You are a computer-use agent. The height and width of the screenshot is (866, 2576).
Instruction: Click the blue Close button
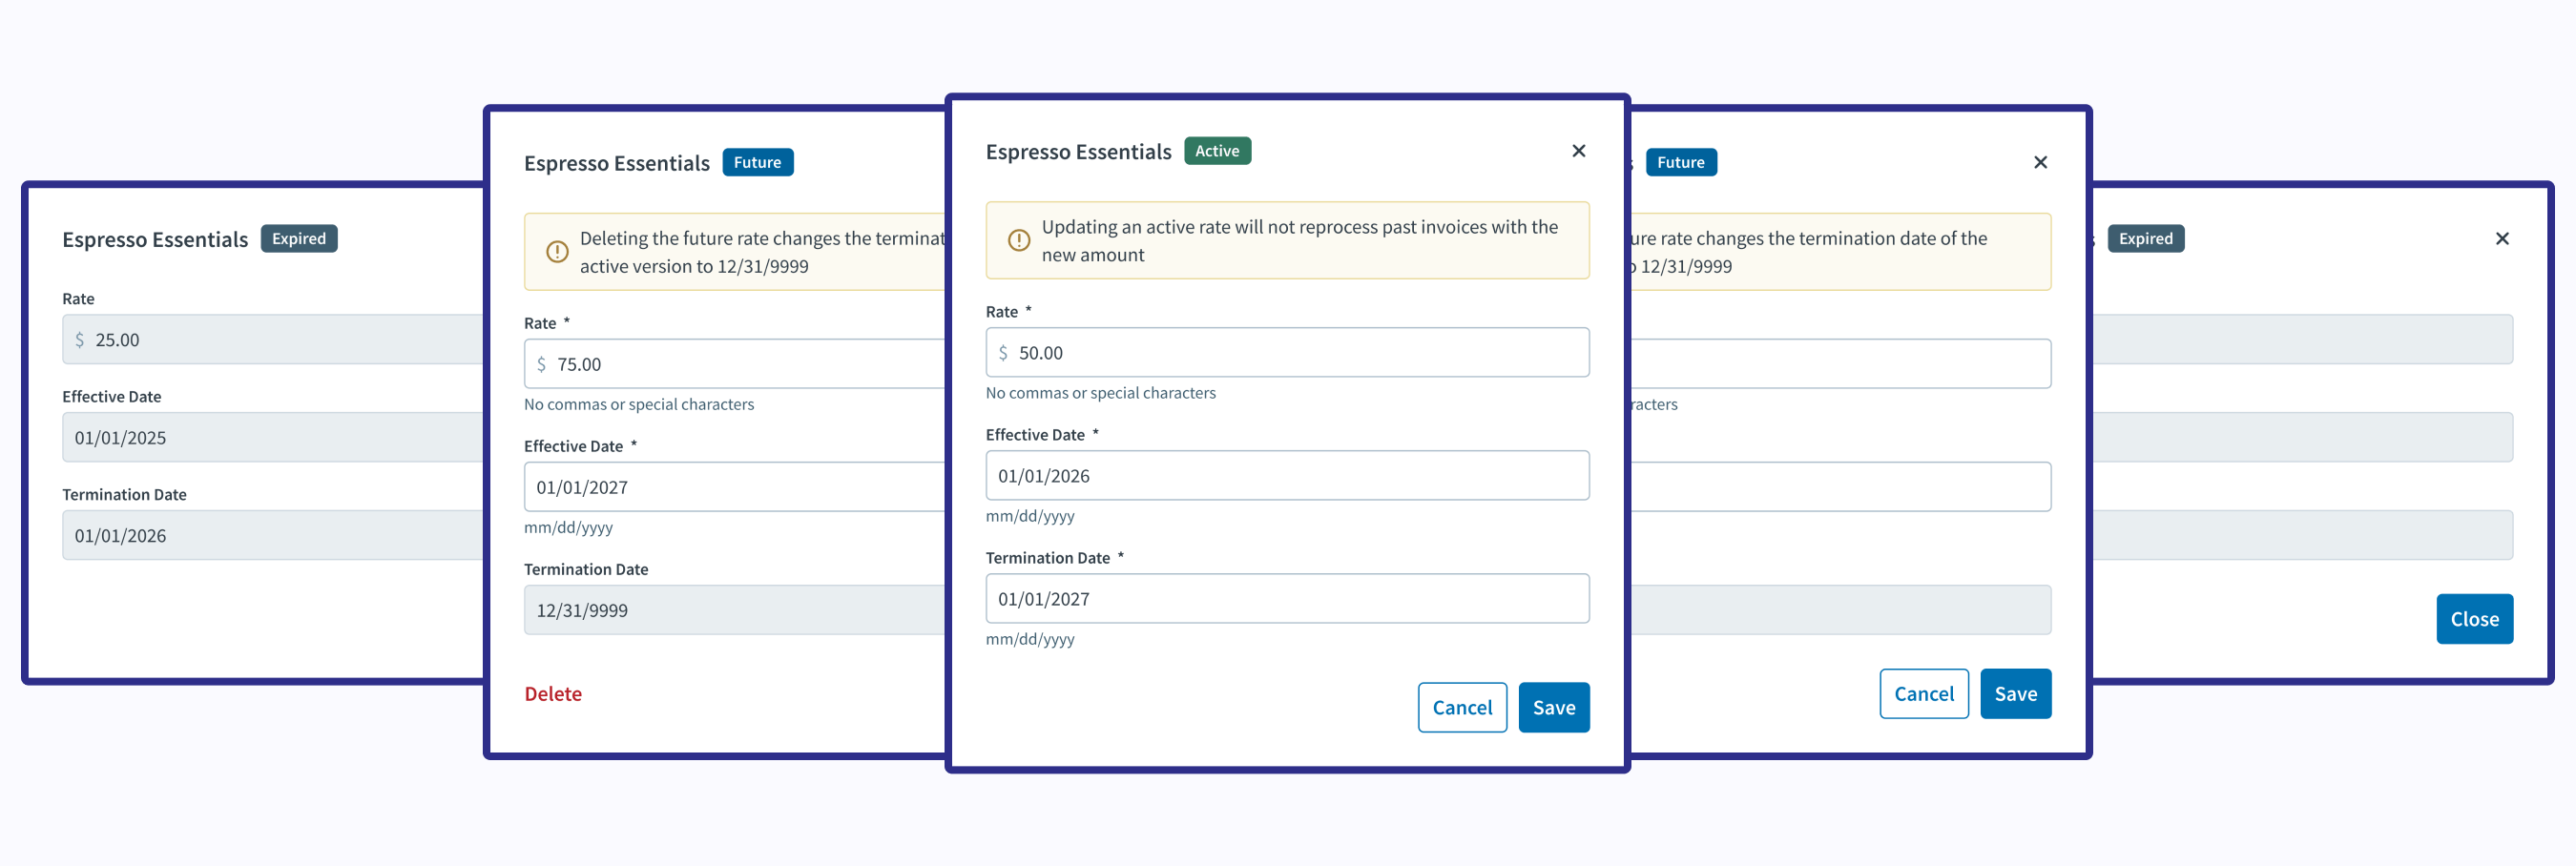(2473, 619)
